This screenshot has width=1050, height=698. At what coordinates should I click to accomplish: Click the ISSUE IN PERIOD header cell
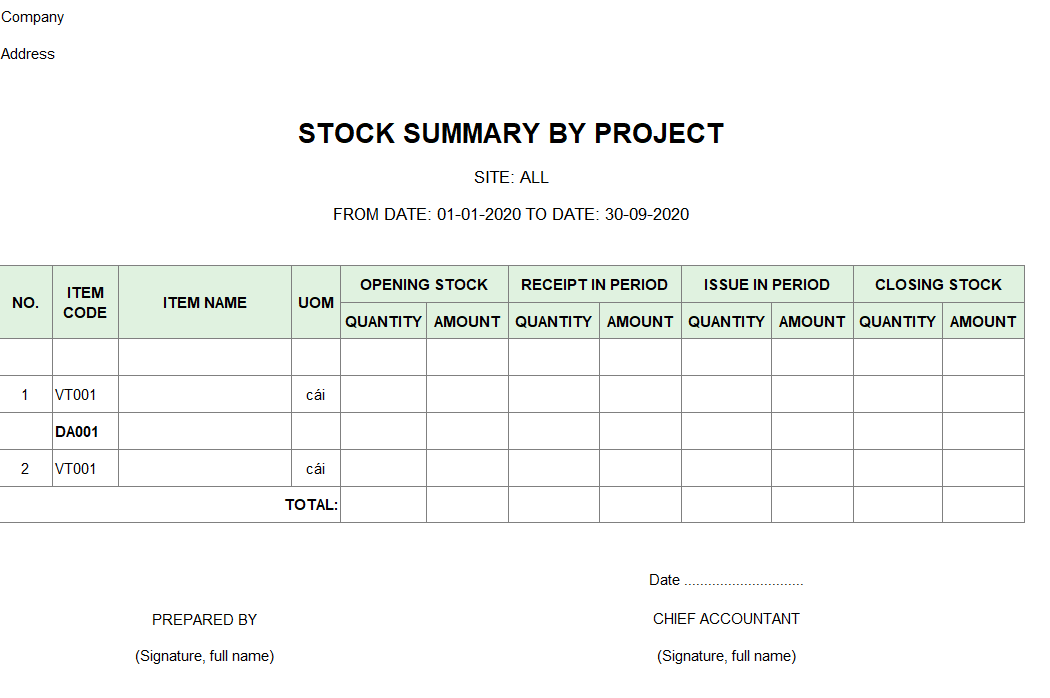coord(767,284)
